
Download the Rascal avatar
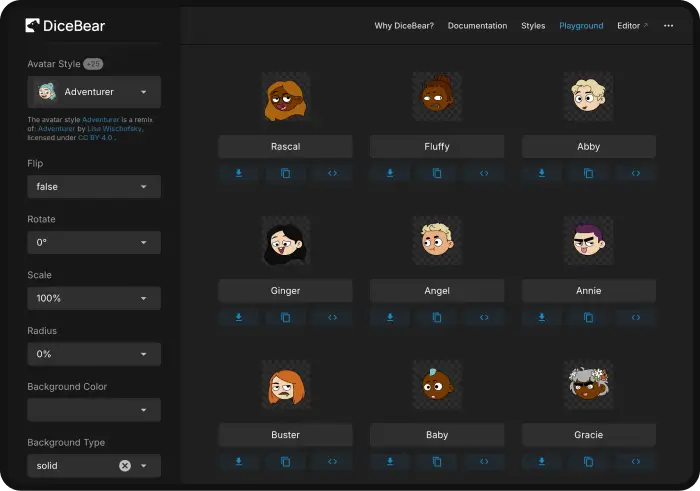coord(239,173)
